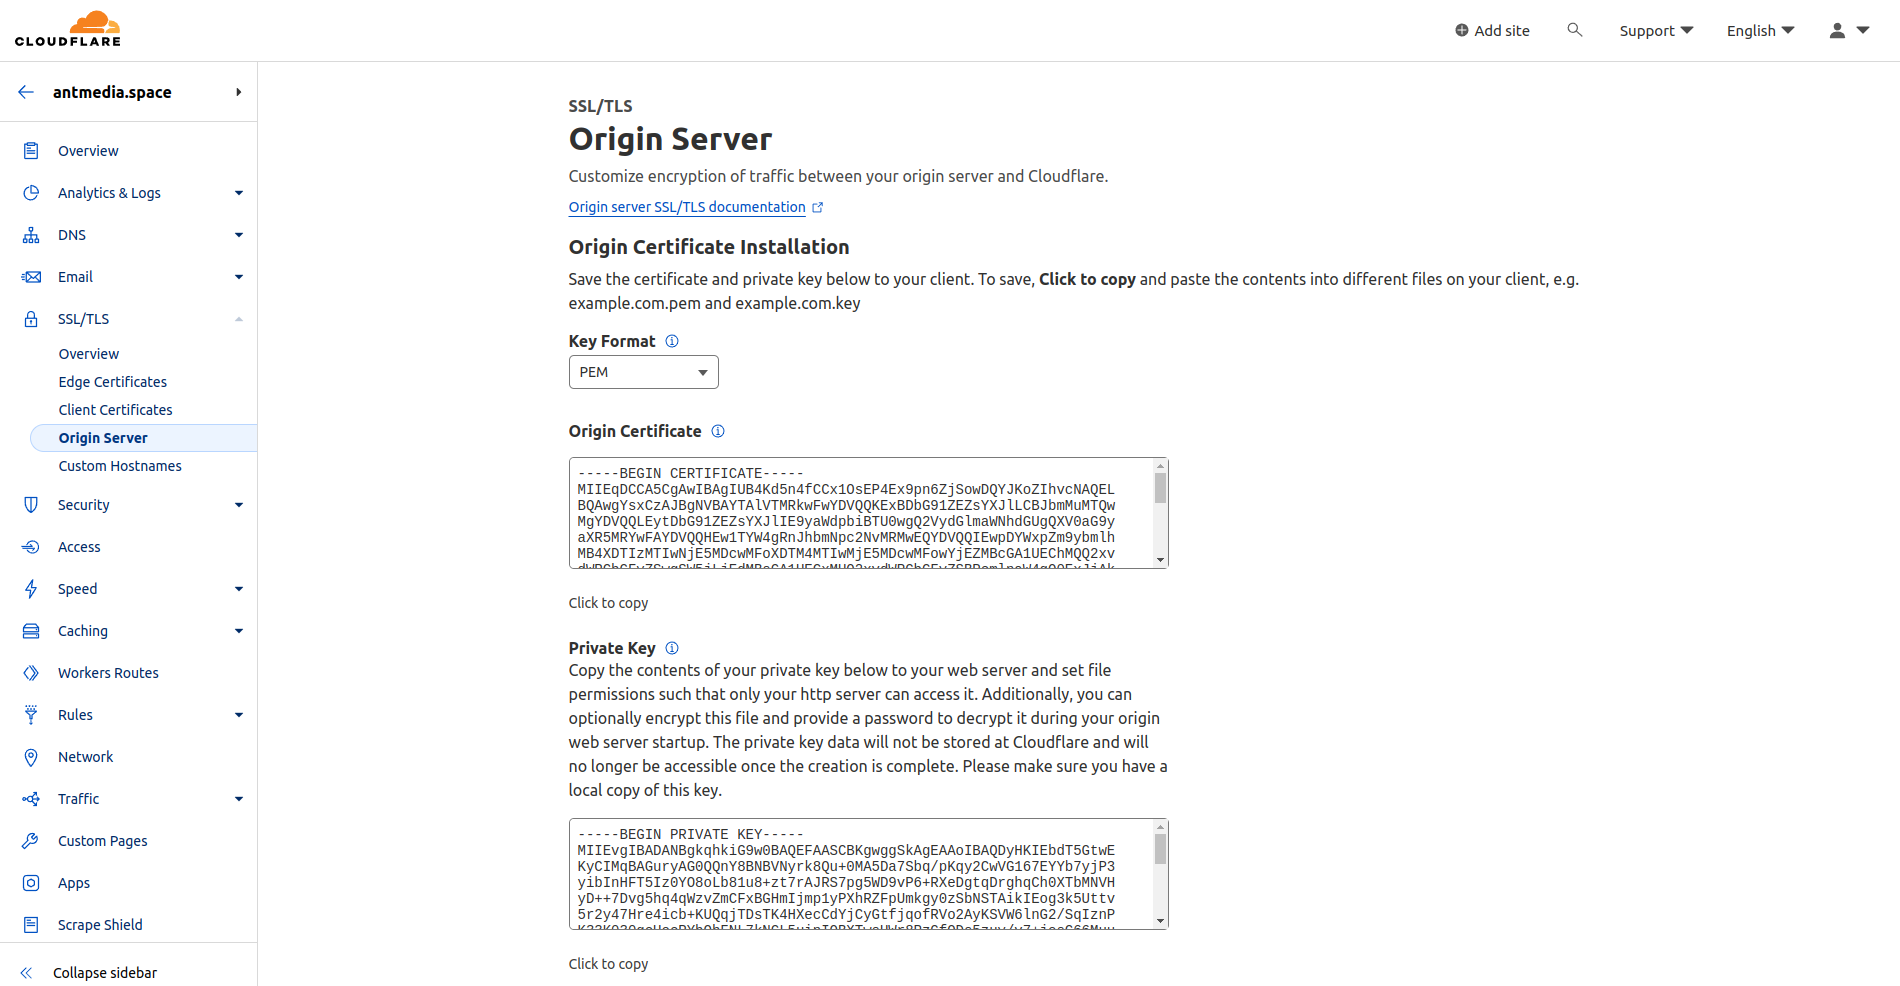The width and height of the screenshot is (1900, 986).
Task: Click the external link icon after the documentation link
Action: point(817,208)
